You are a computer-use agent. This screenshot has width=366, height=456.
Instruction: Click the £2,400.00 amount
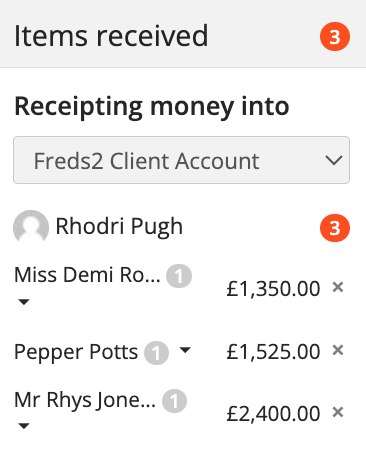tap(273, 414)
